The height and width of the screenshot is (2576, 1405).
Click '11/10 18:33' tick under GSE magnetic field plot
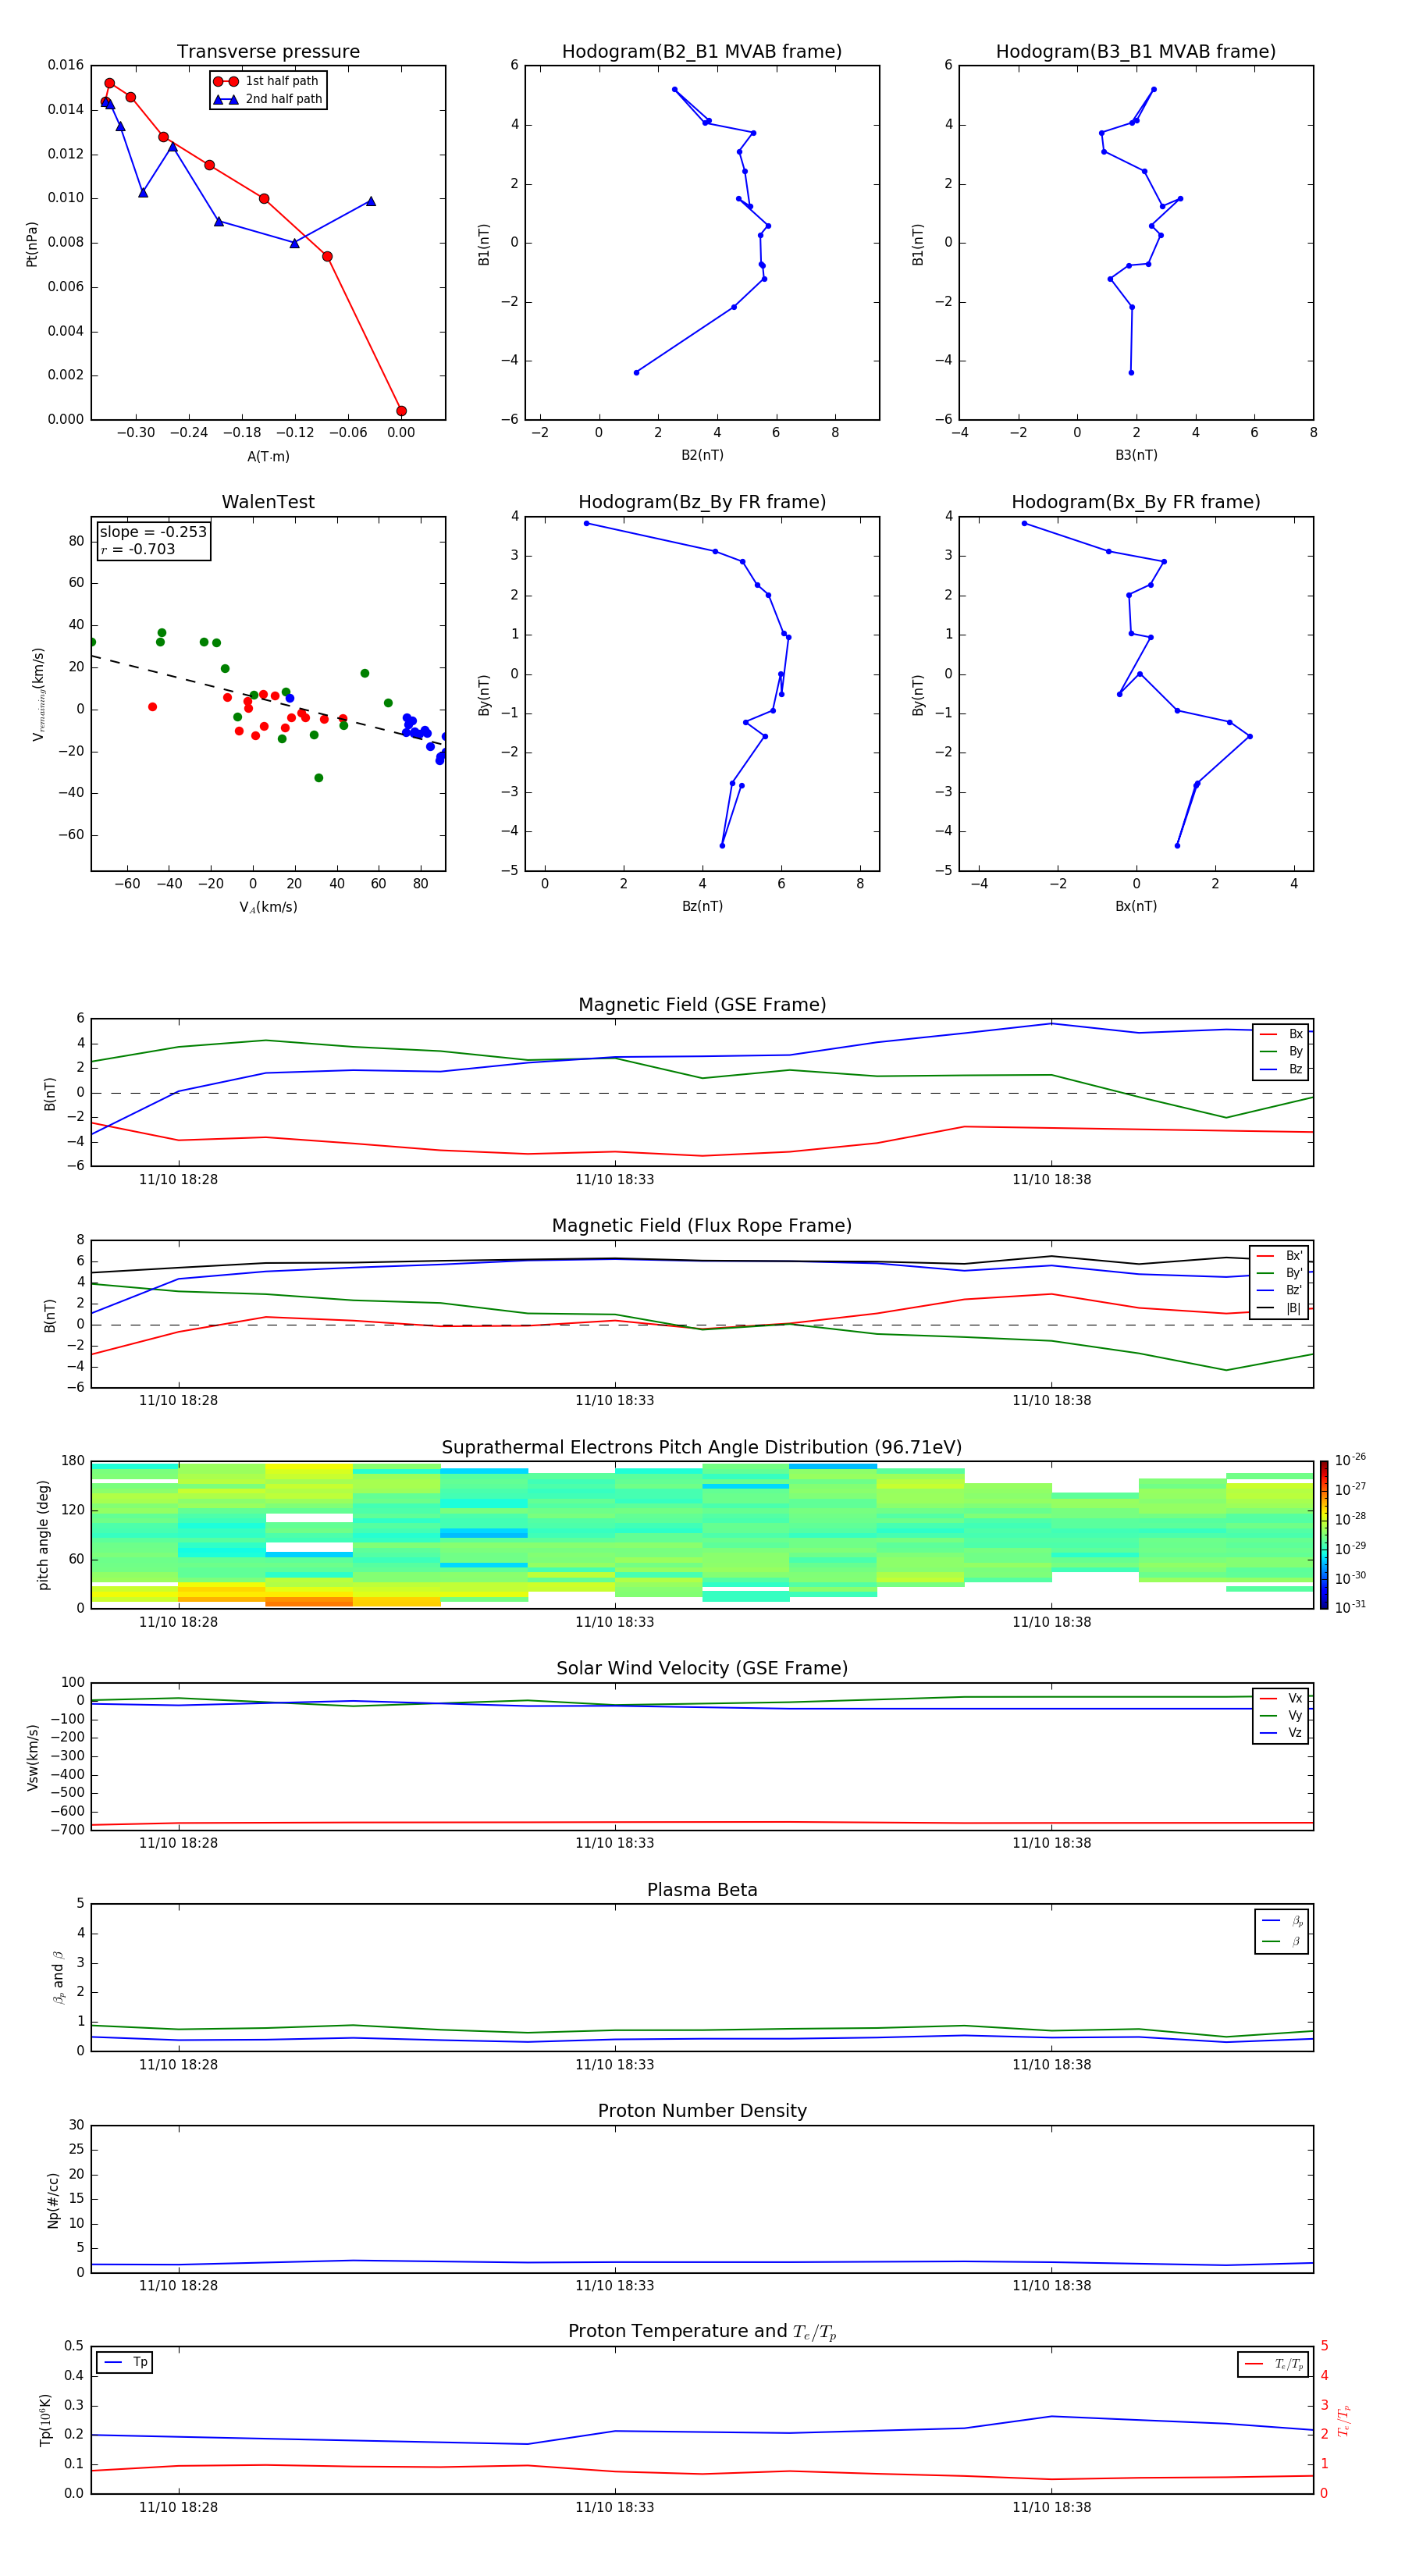615,1180
